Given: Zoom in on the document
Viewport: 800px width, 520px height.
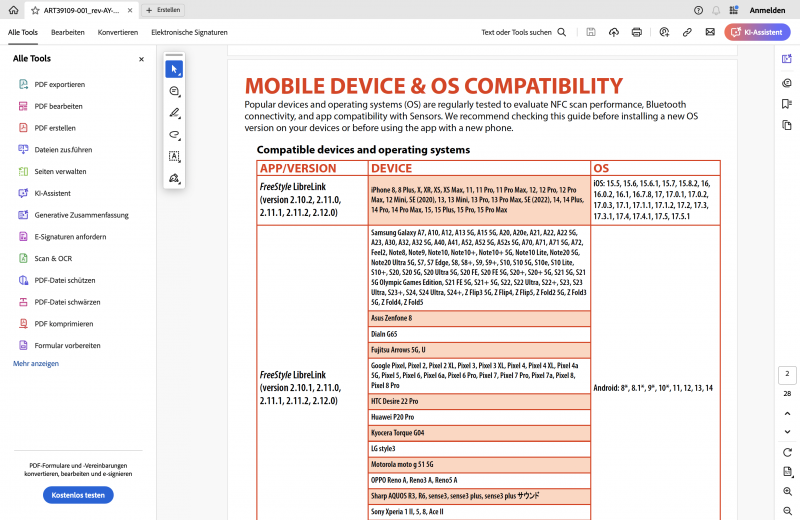Looking at the screenshot, I should pyautogui.click(x=787, y=491).
